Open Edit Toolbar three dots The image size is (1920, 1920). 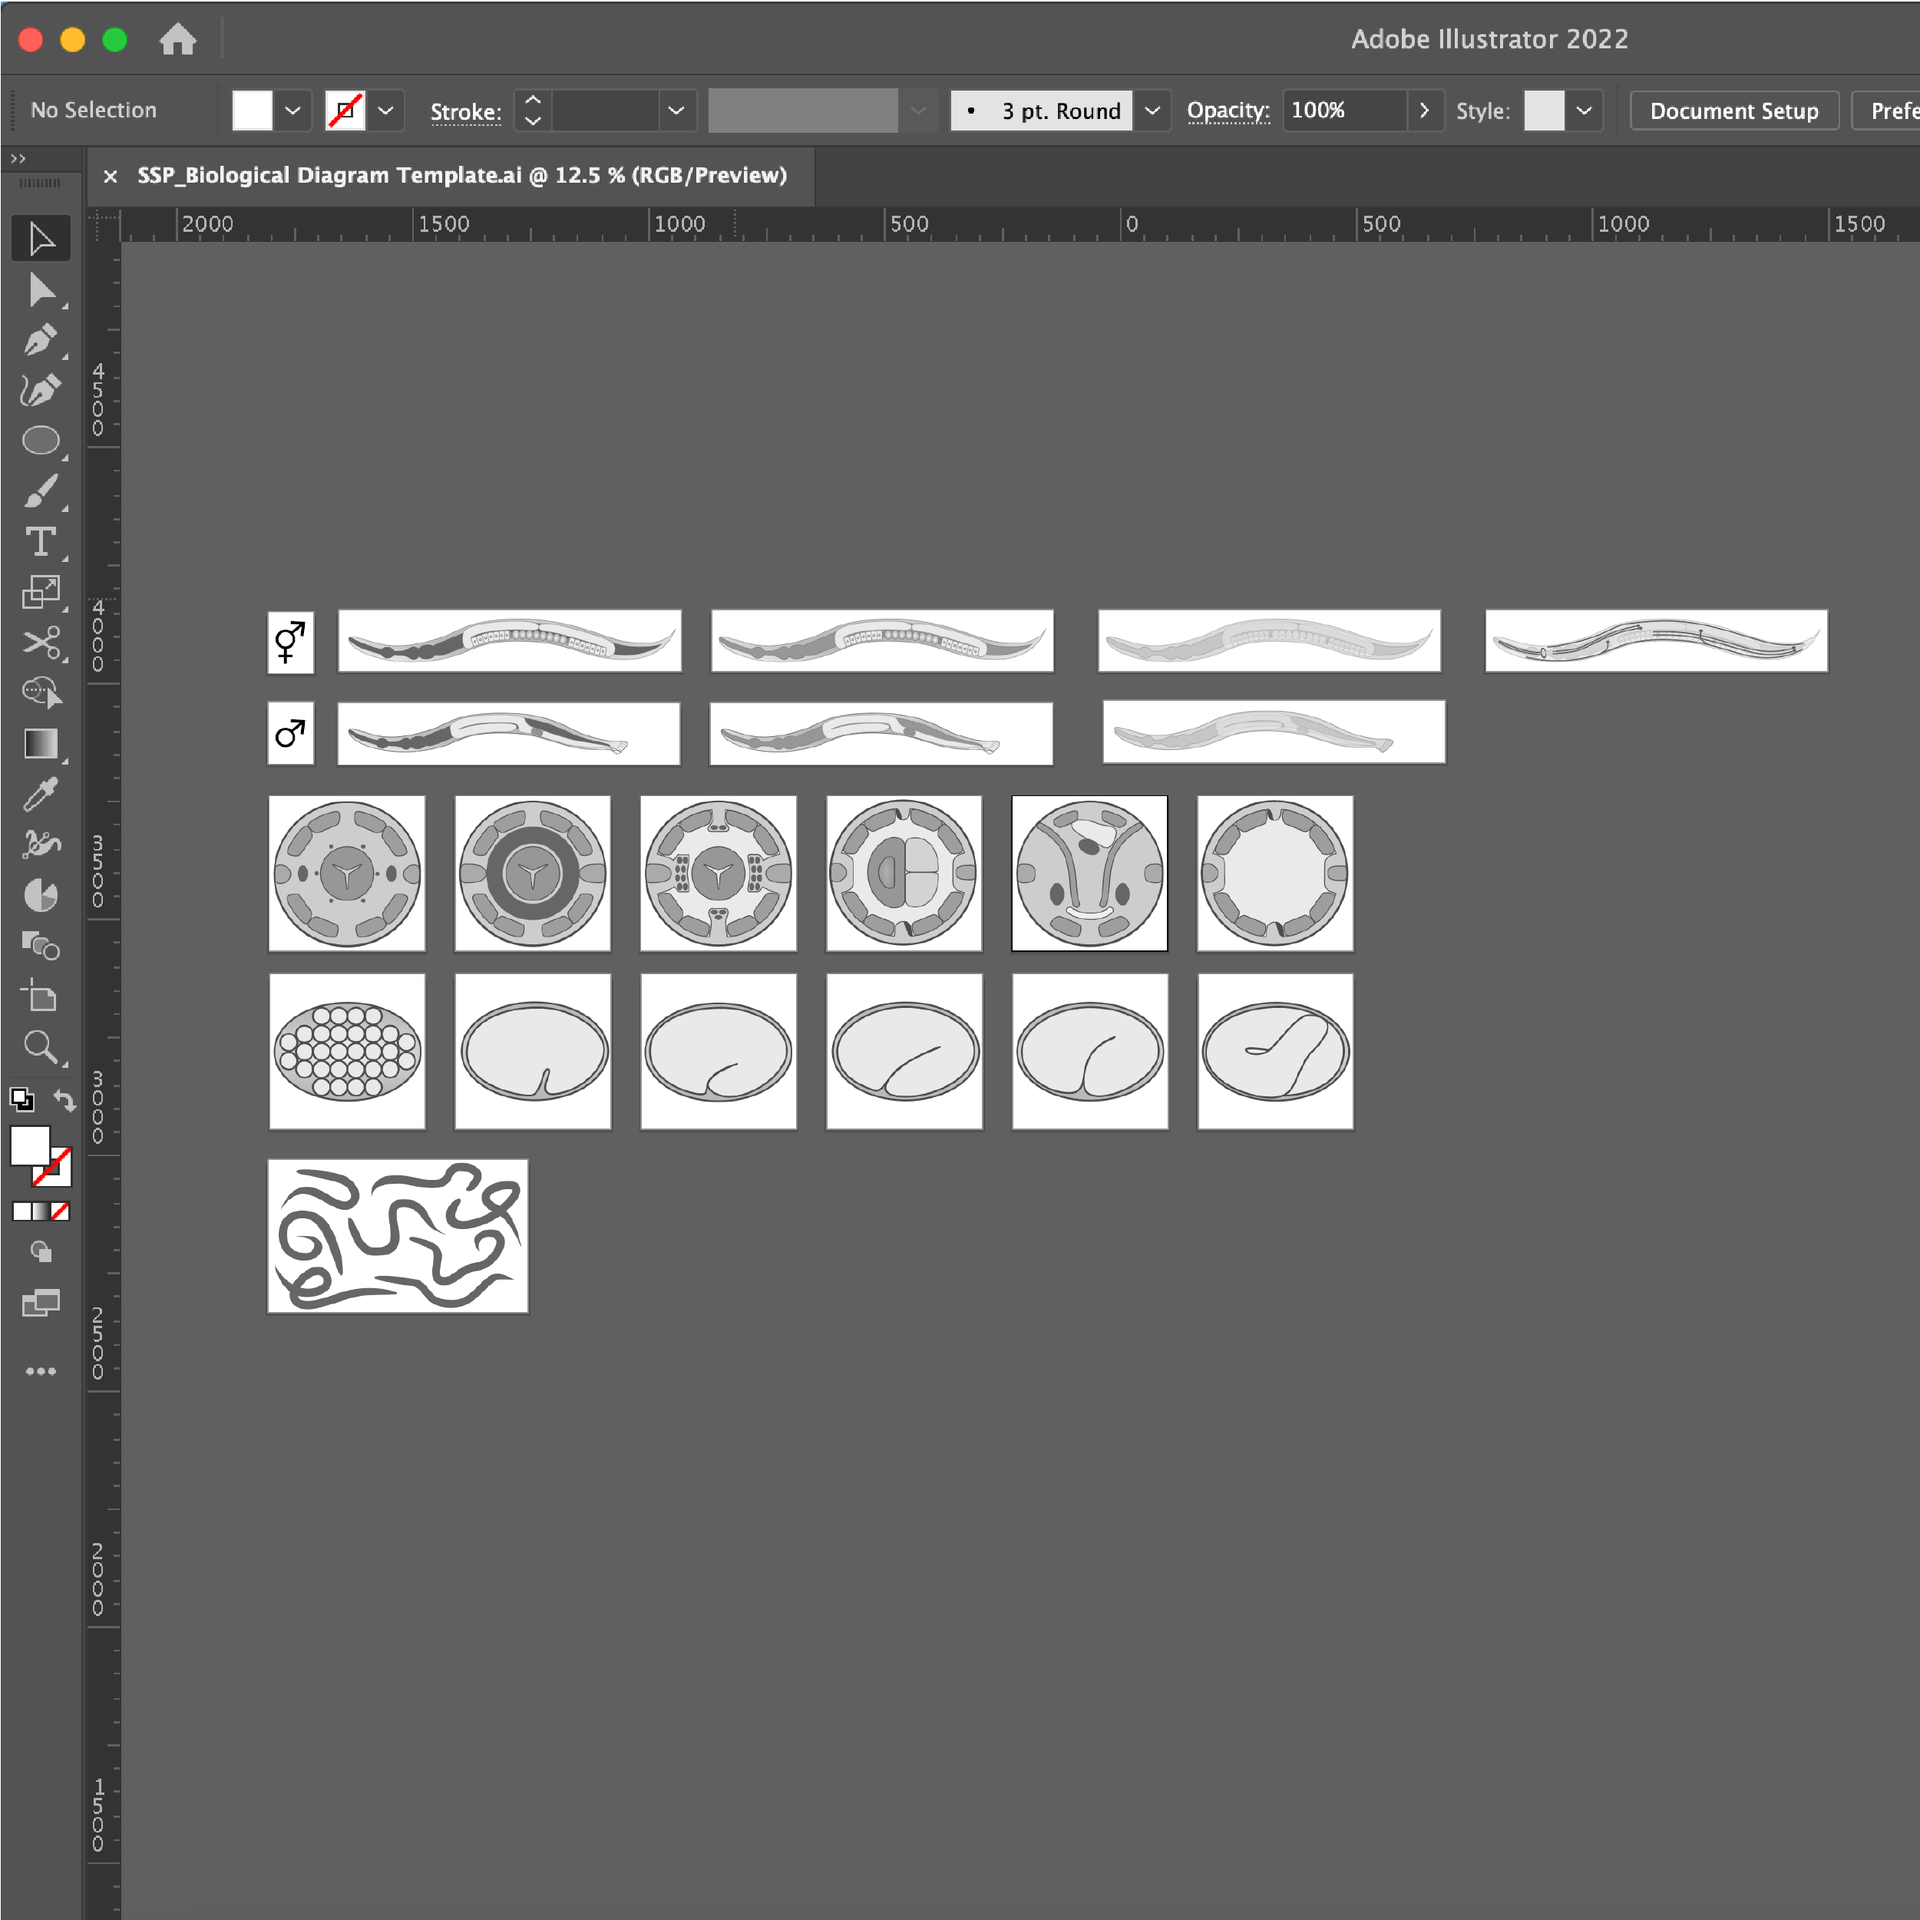41,1371
